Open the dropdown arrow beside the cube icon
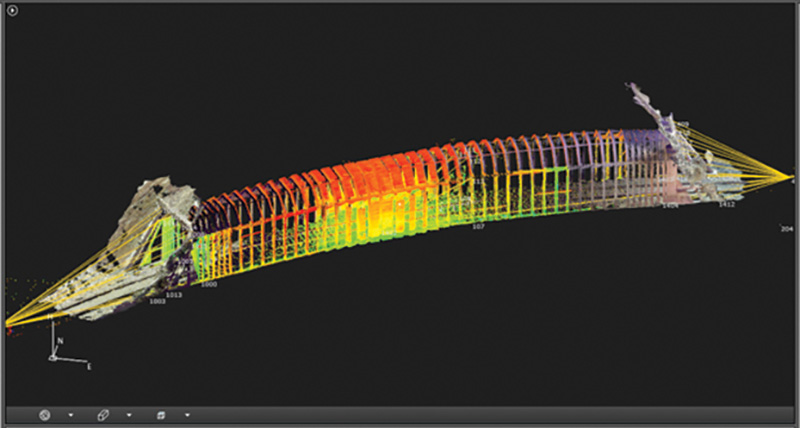This screenshot has height=428, width=800. 186,414
